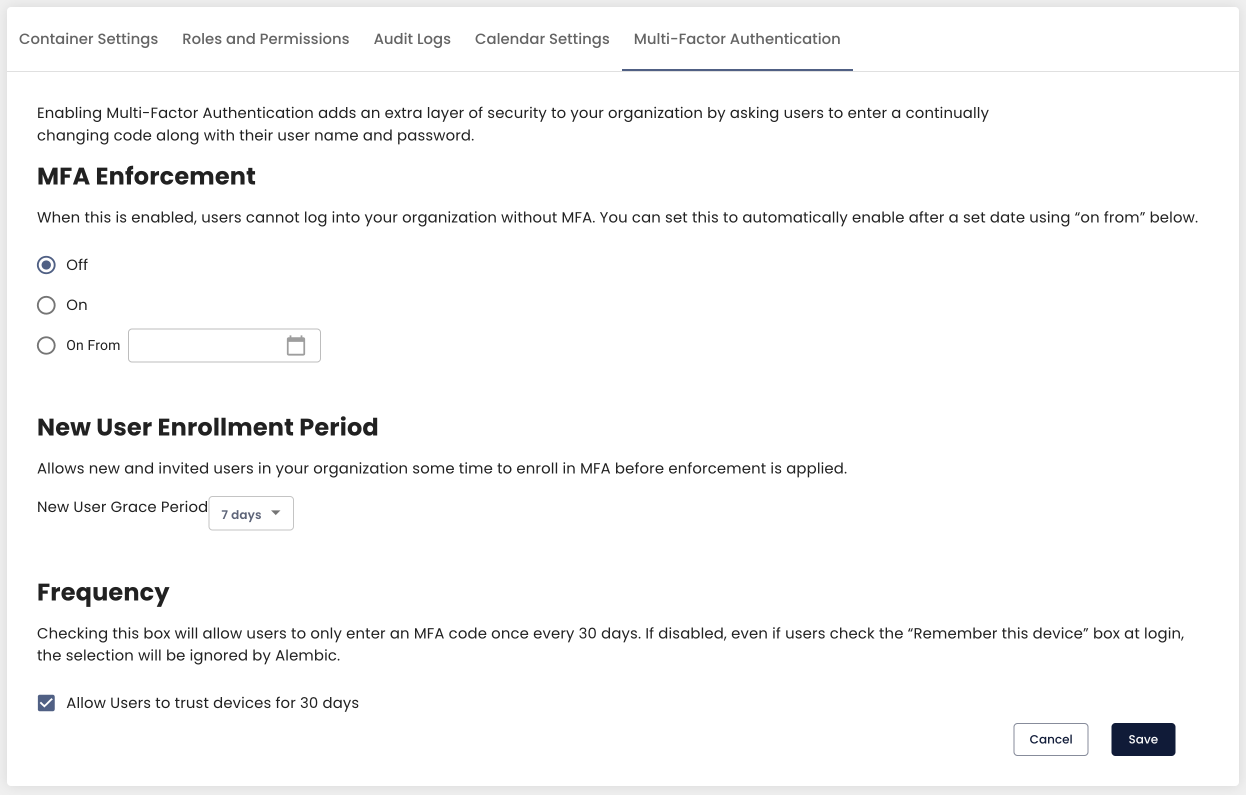Switch to the Calendar Settings tab
1246x795 pixels.
click(x=541, y=39)
